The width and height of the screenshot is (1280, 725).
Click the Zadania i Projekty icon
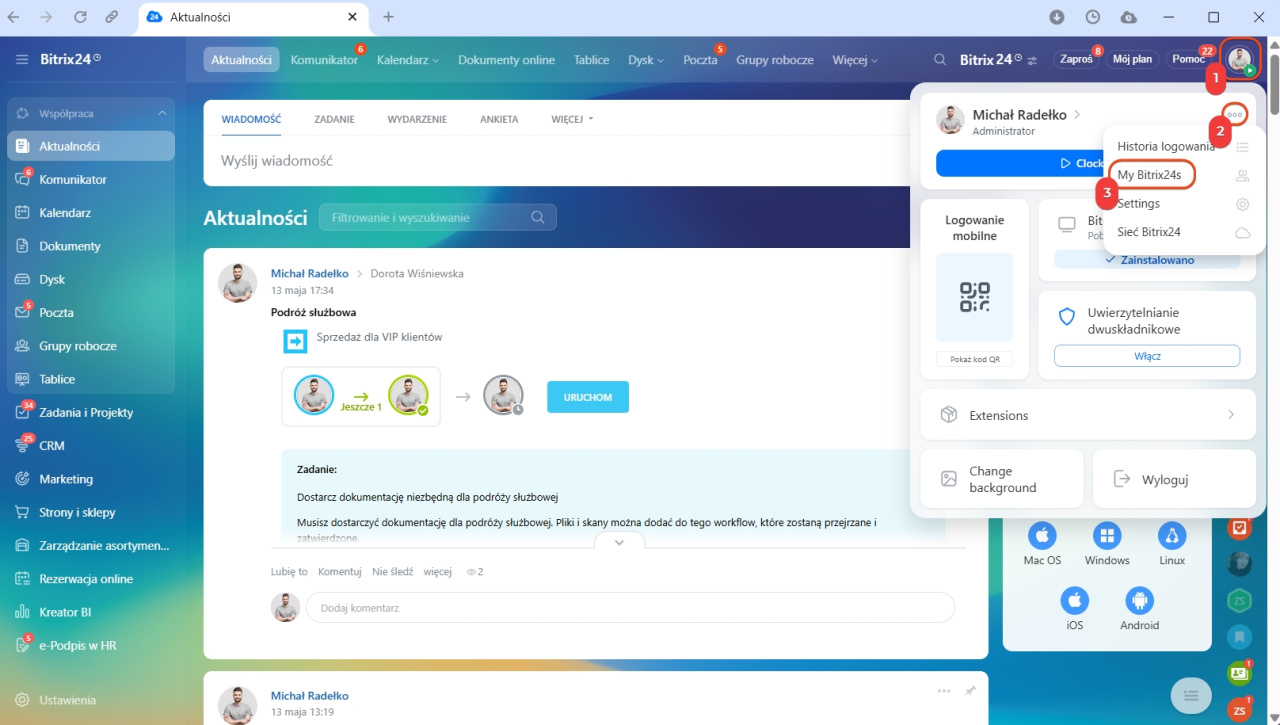[x=22, y=412]
